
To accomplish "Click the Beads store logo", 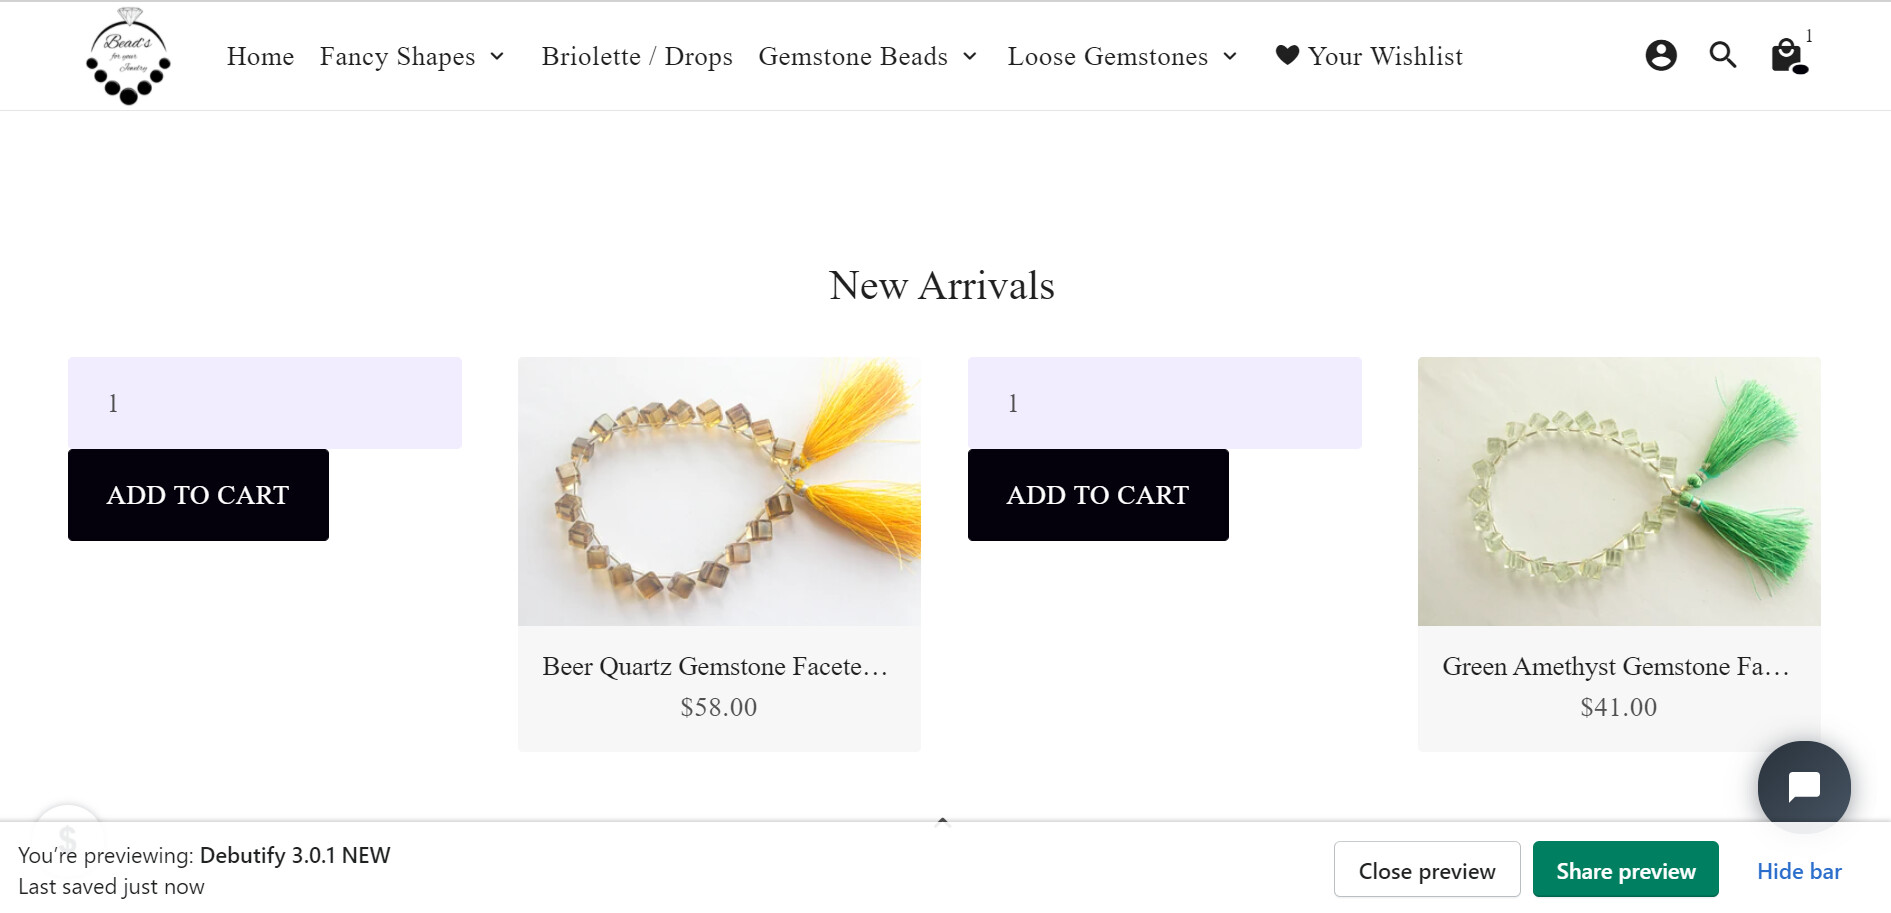I will tap(128, 56).
